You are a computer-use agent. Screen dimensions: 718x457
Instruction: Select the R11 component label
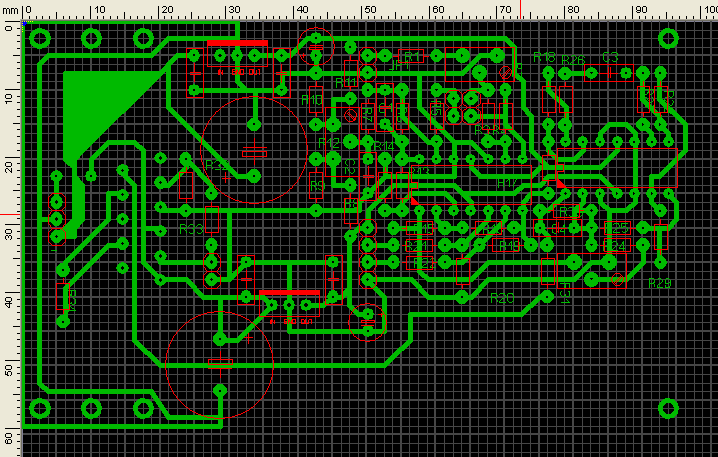point(346,82)
